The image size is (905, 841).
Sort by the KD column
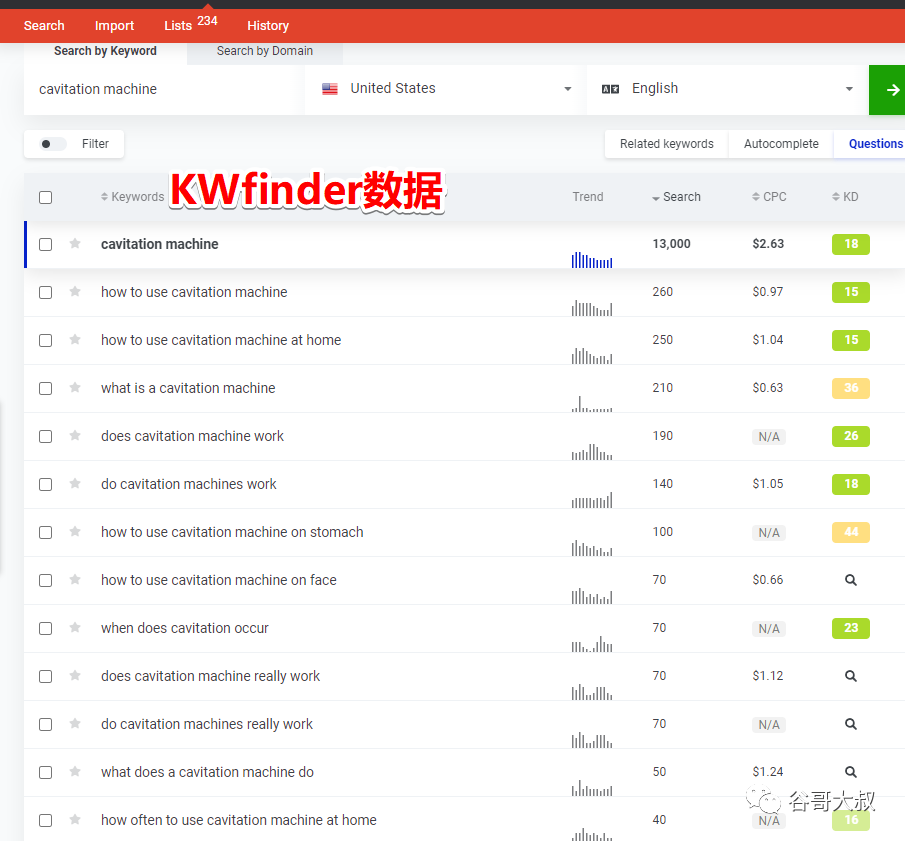point(845,197)
